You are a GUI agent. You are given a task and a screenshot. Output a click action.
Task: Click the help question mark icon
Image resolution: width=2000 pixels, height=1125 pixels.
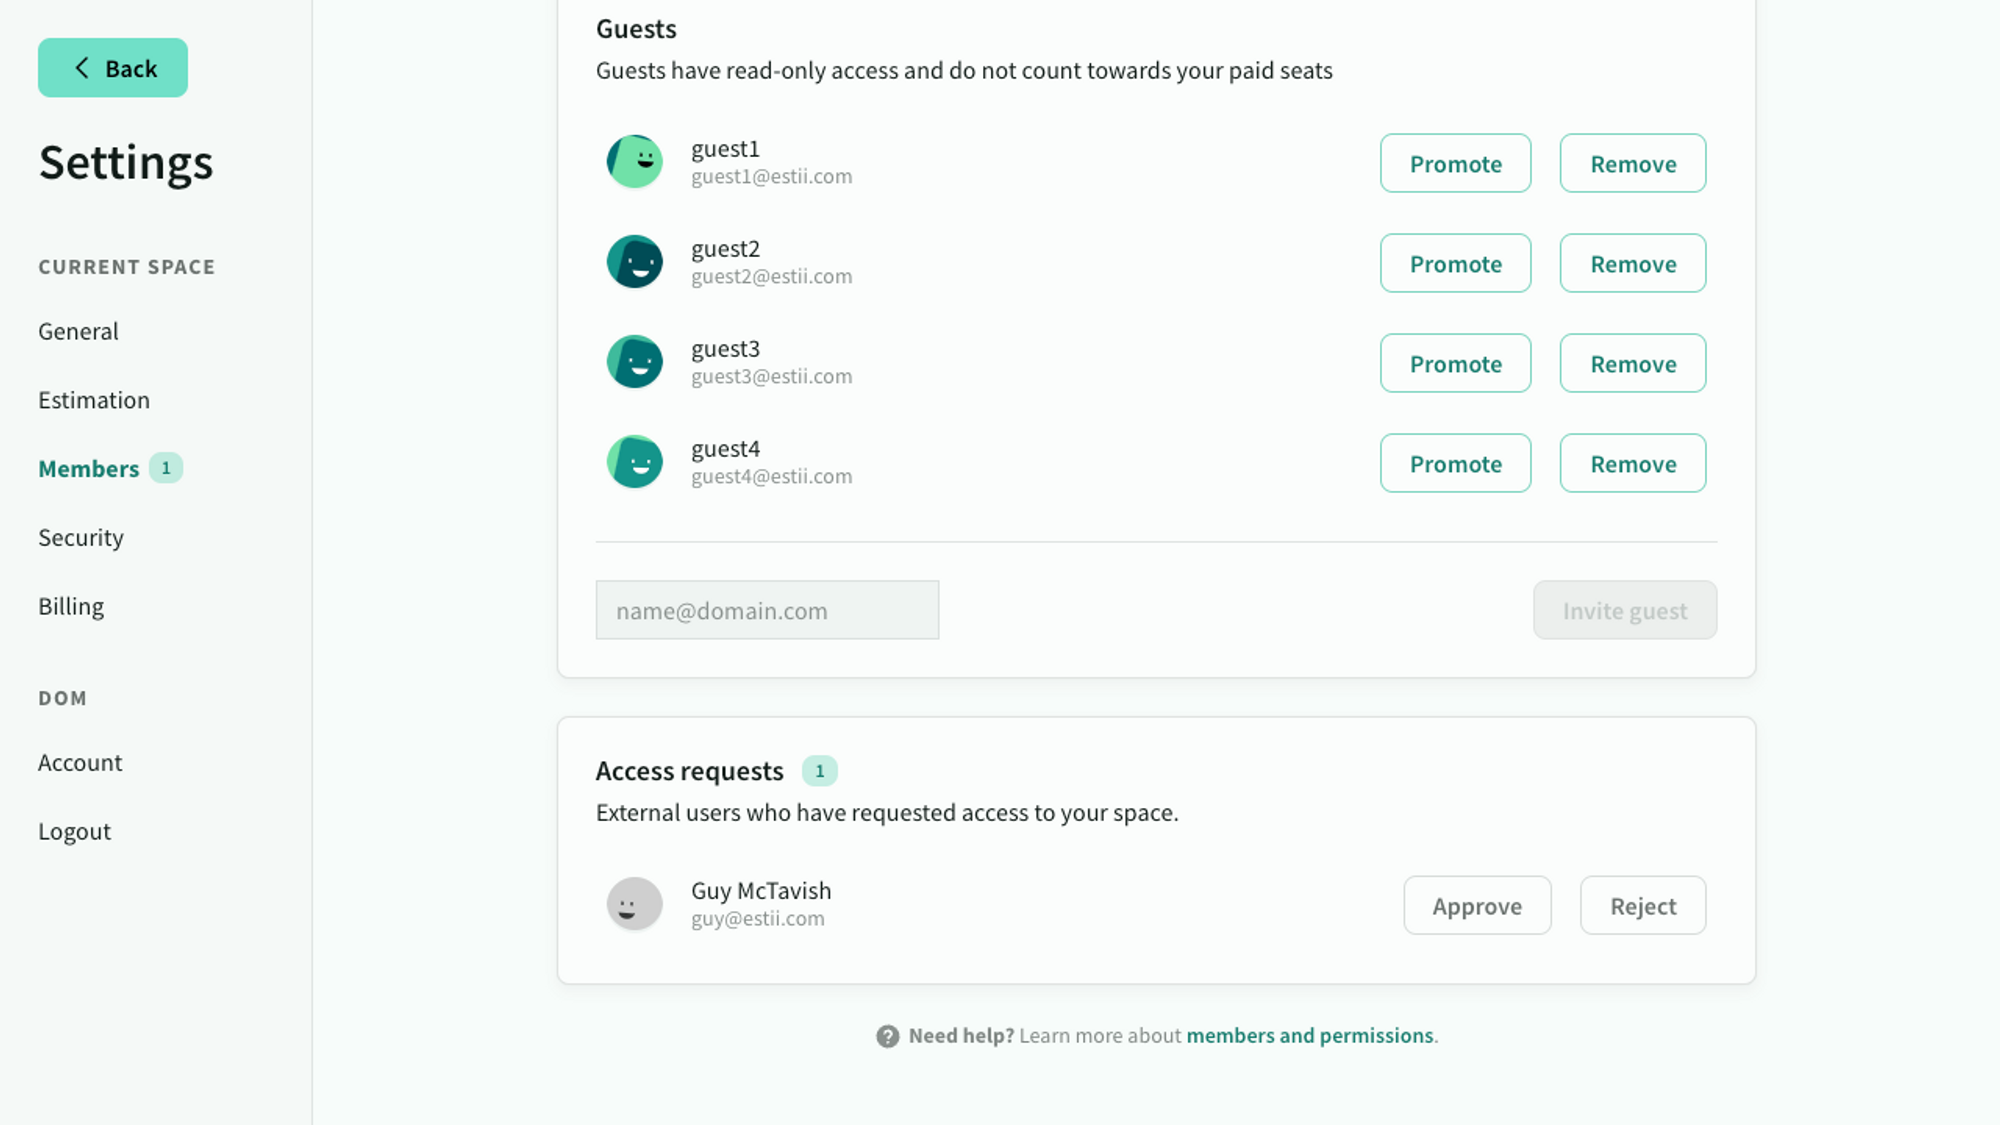887,1036
